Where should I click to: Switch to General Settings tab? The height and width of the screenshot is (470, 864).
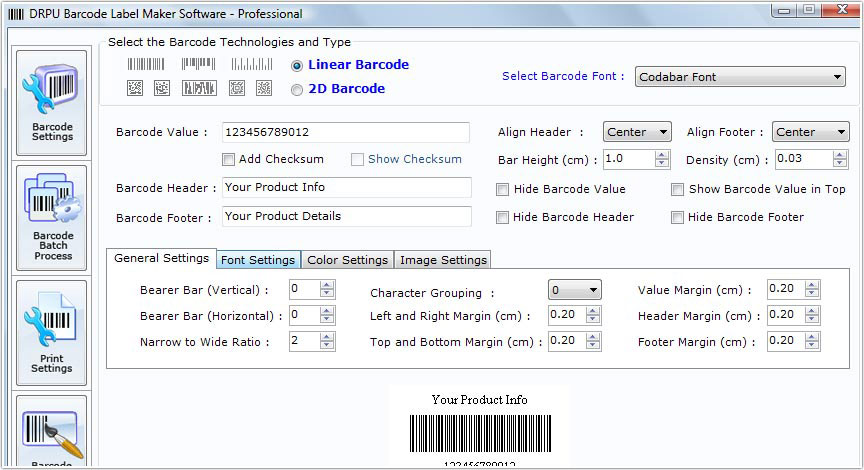click(x=161, y=258)
